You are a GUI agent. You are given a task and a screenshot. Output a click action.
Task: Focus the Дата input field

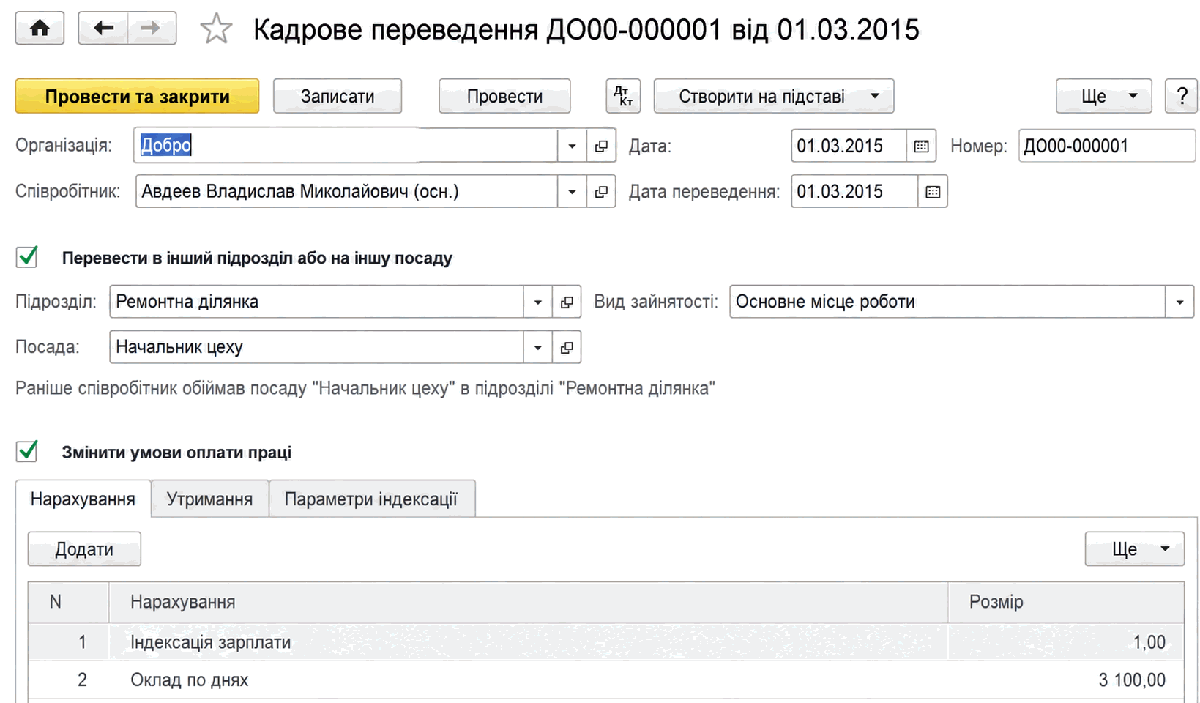pos(849,146)
